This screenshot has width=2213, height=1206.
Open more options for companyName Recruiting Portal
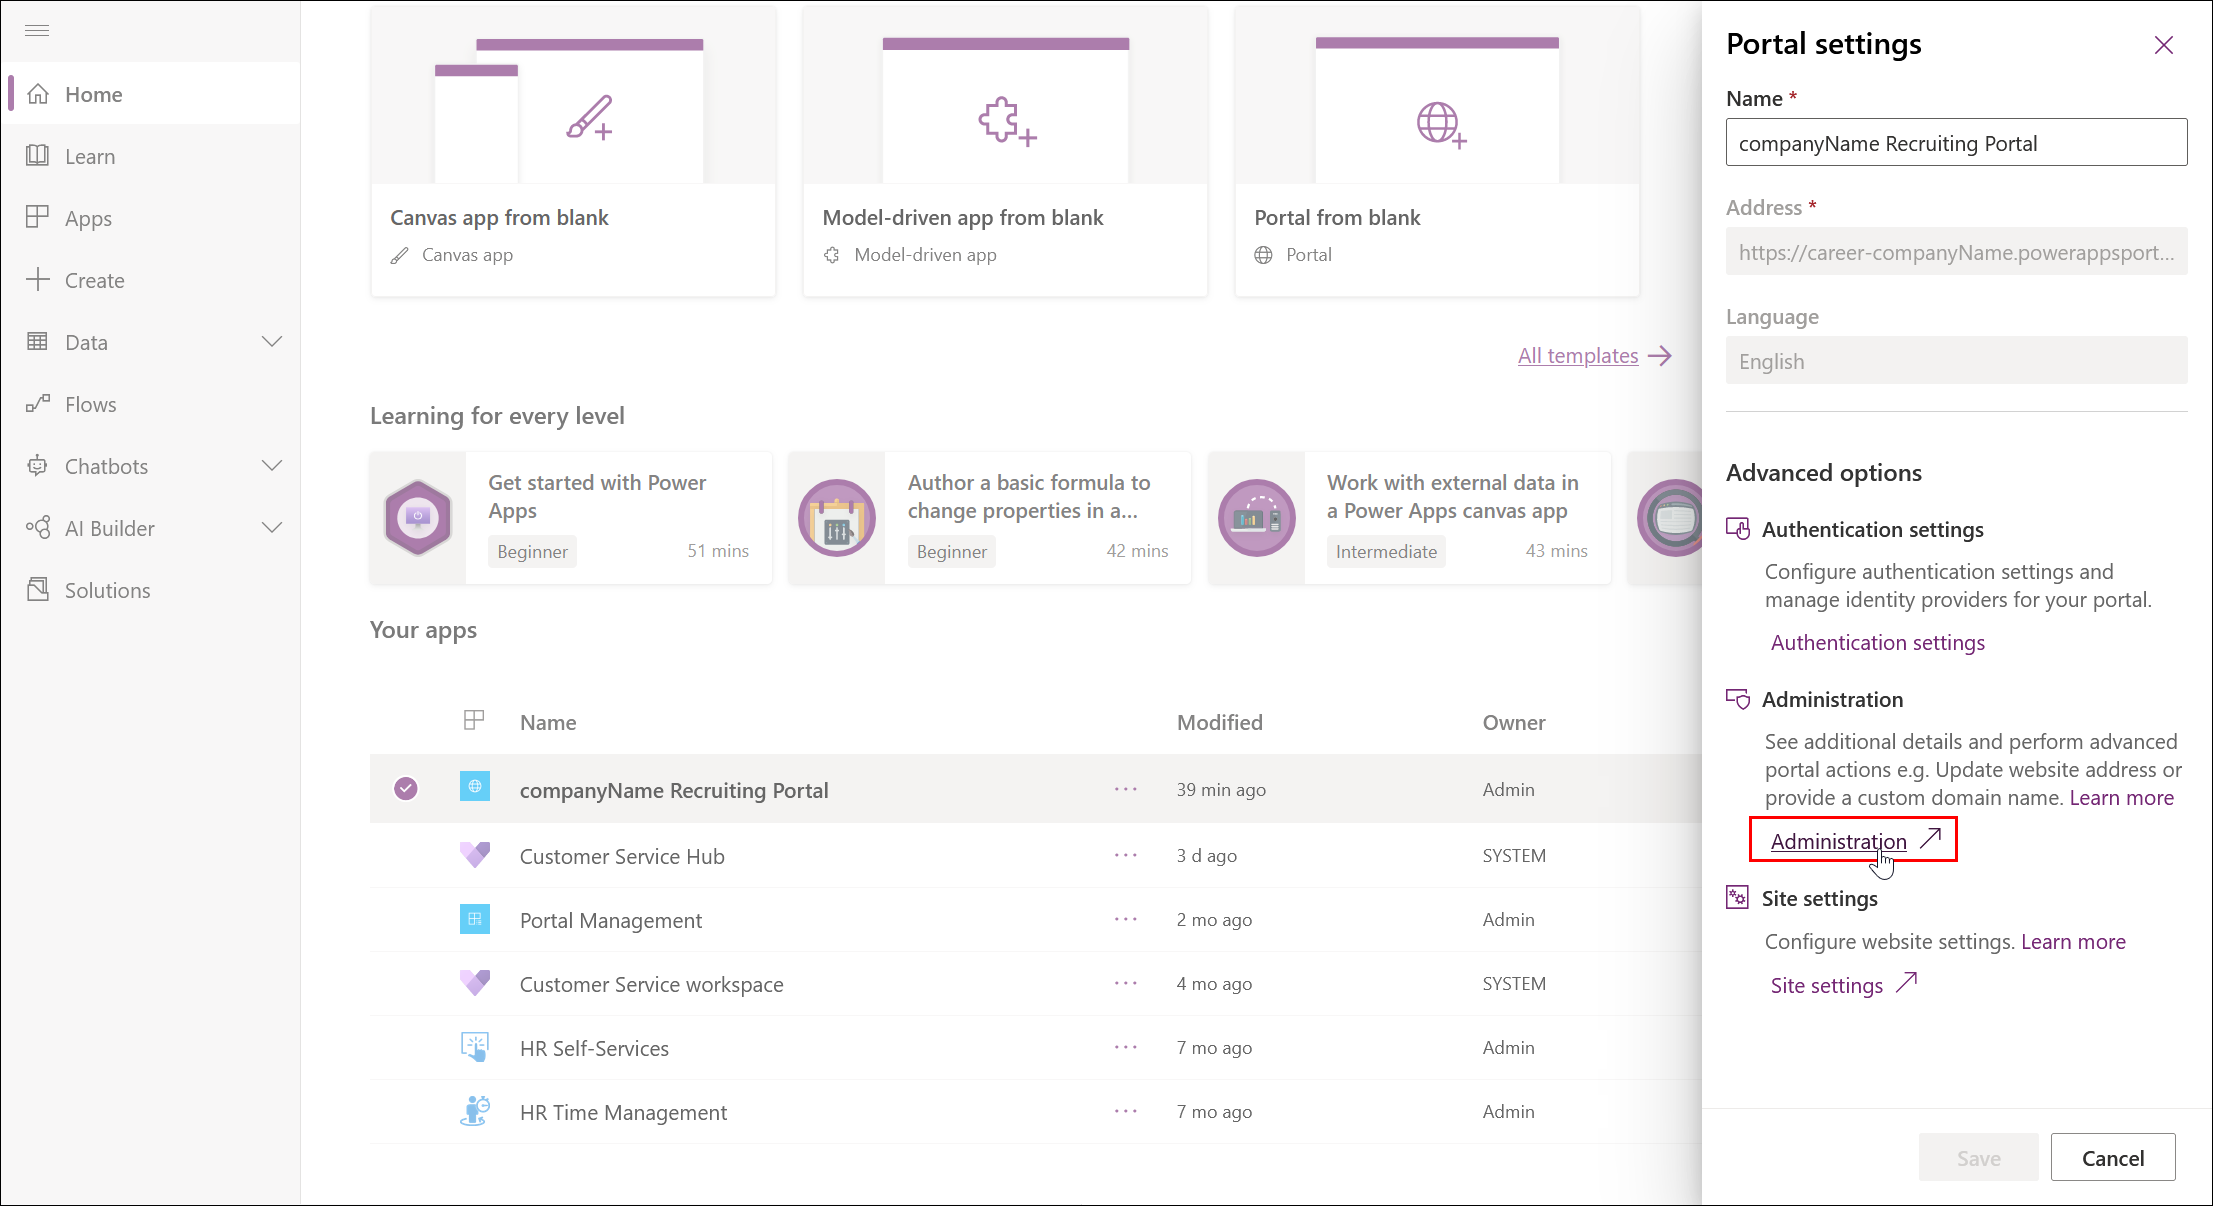[1126, 789]
